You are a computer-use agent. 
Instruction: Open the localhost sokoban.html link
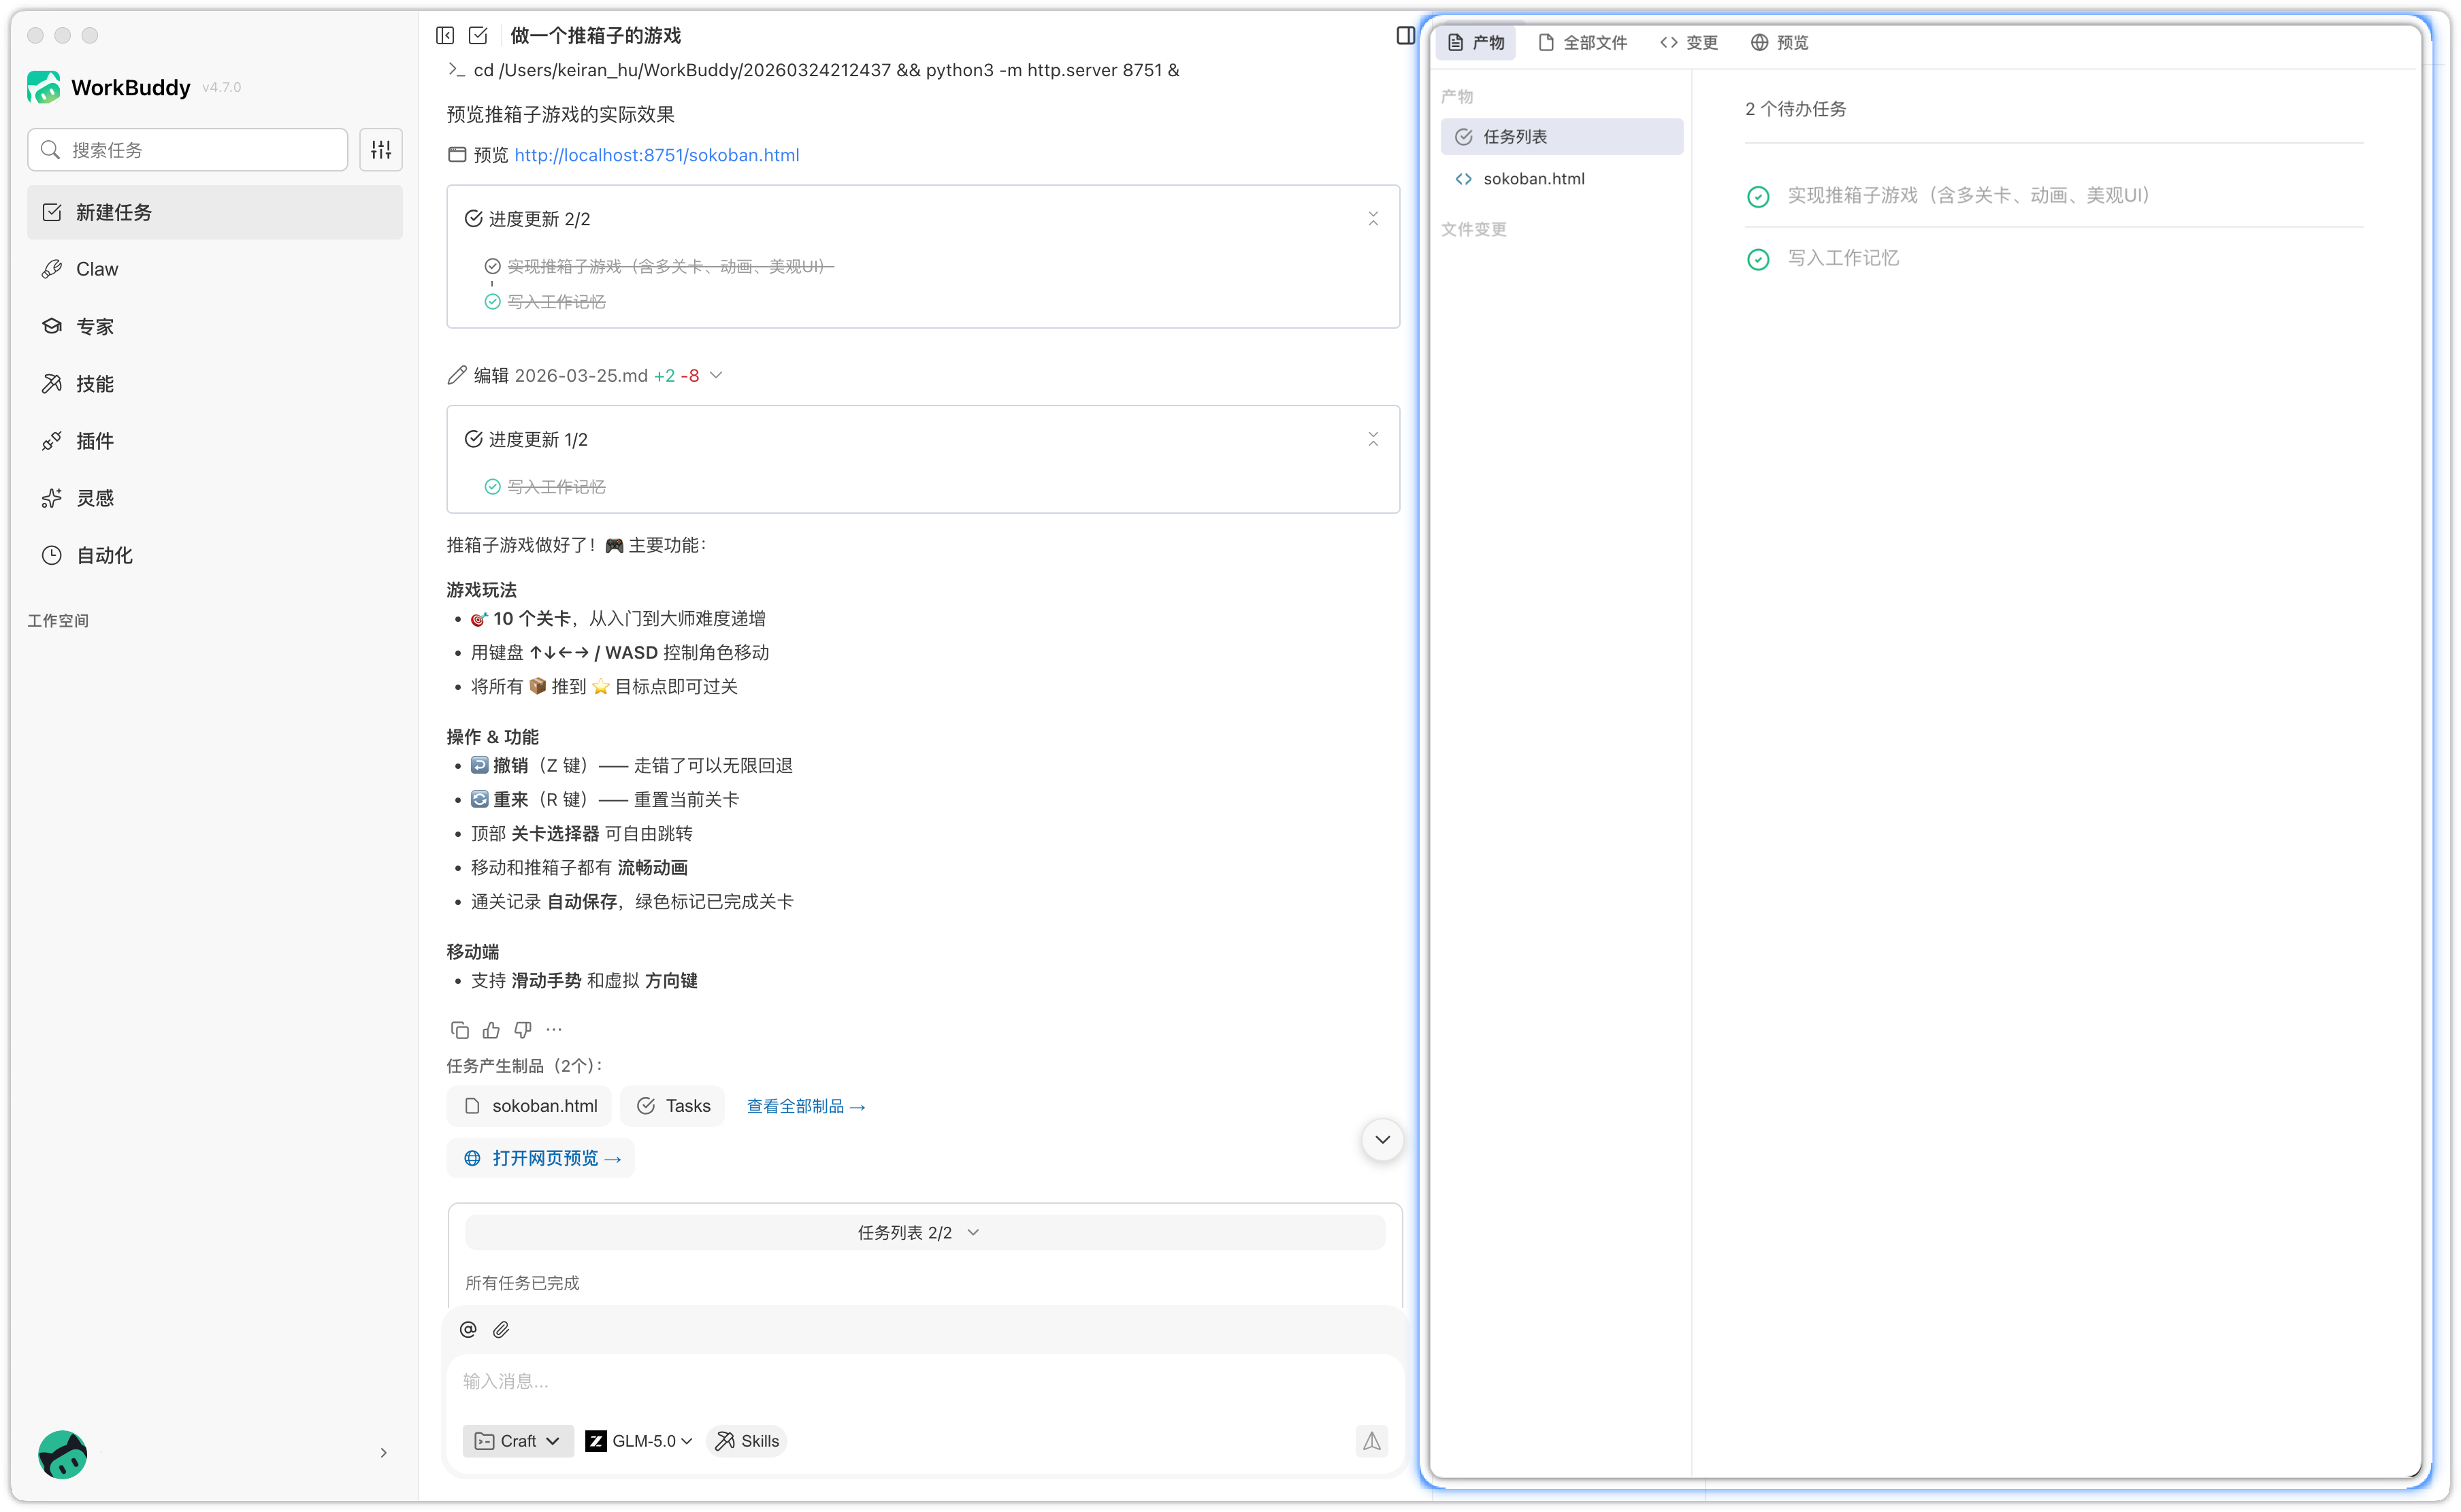tap(656, 155)
